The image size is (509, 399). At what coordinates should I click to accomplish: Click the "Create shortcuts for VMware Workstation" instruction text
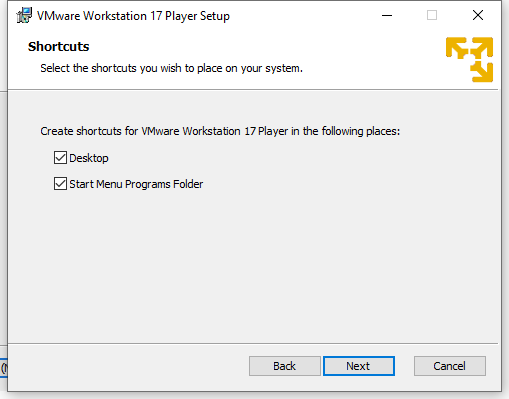220,131
